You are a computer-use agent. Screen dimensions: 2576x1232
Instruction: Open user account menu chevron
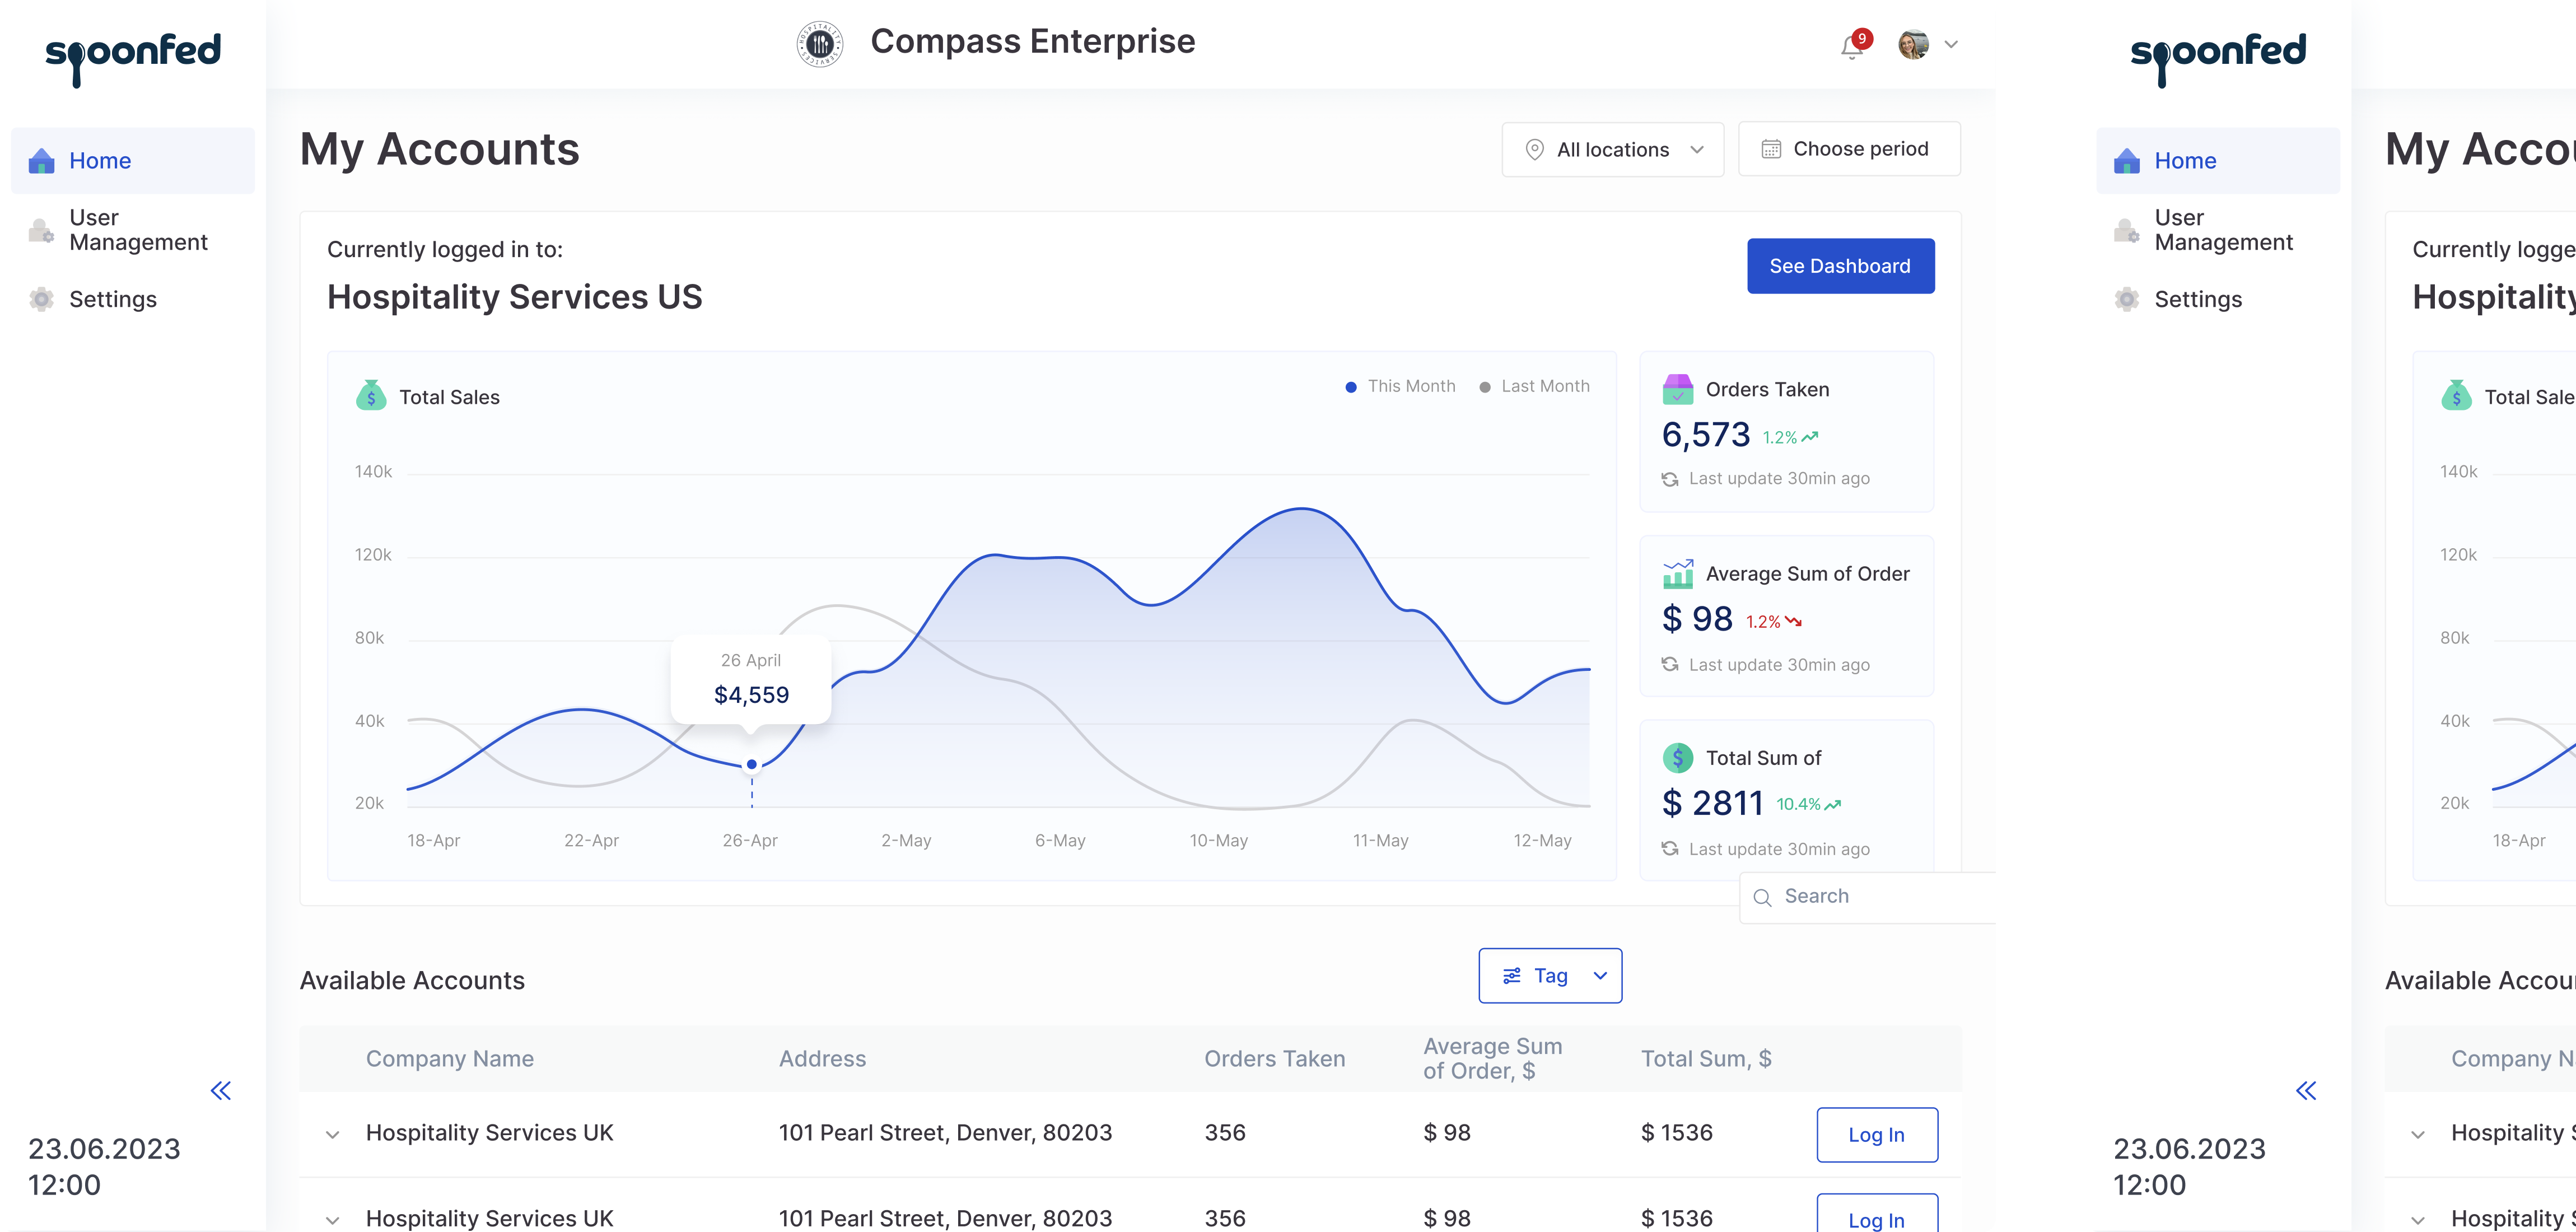[1951, 45]
